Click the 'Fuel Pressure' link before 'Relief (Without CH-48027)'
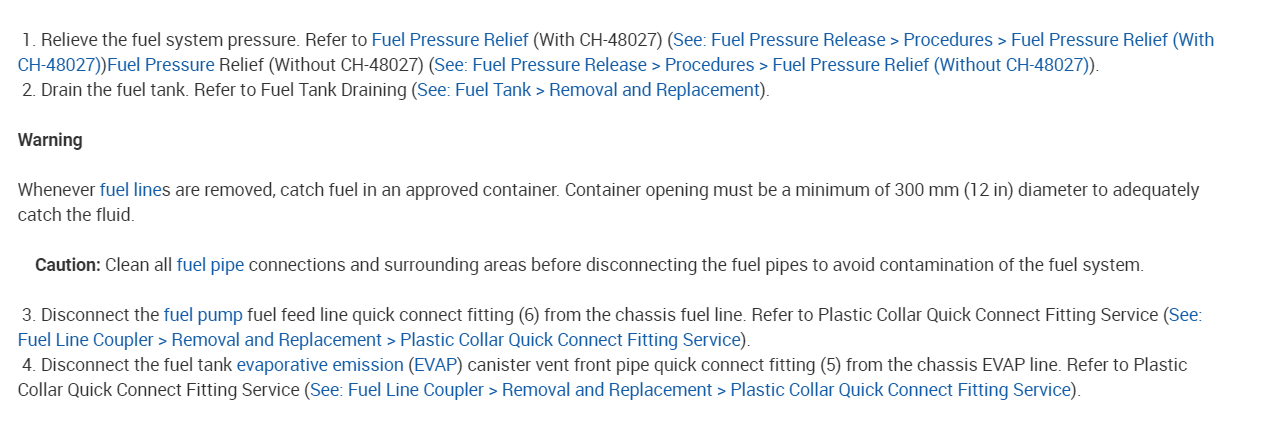Image resolution: width=1282 pixels, height=436 pixels. coord(161,65)
